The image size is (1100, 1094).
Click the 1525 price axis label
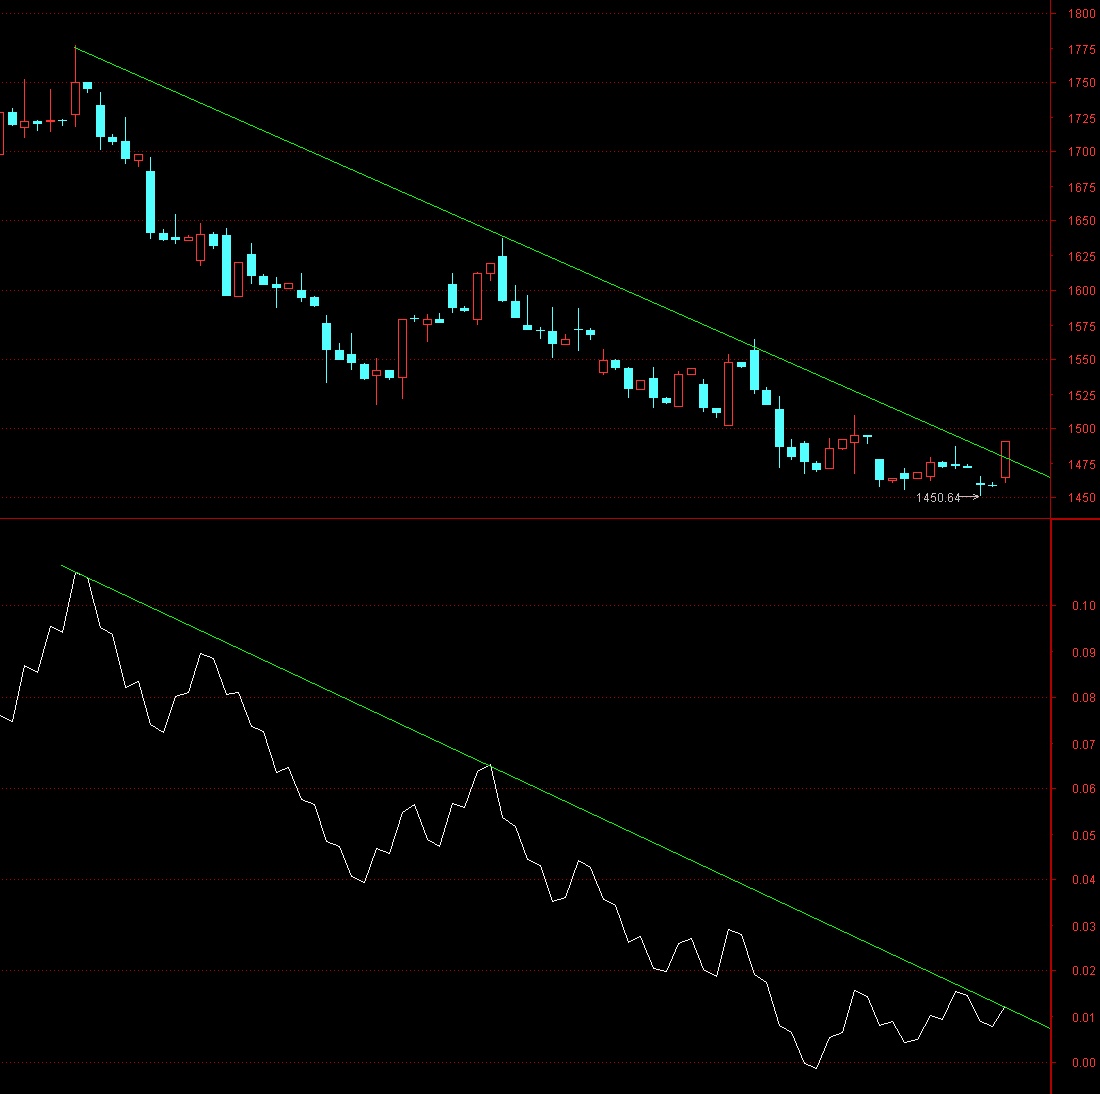[1081, 396]
